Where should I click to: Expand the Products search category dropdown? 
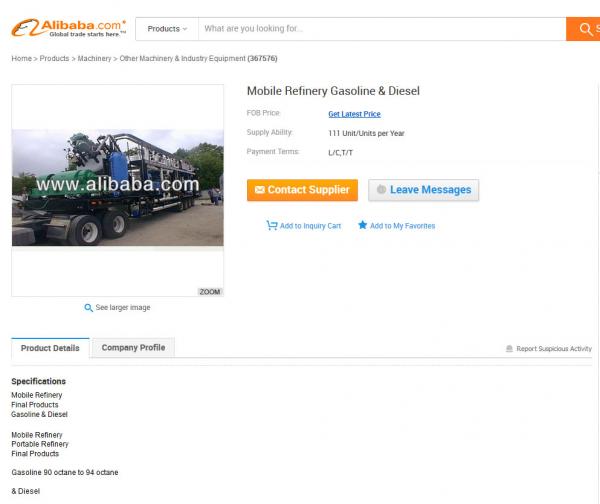coord(167,29)
